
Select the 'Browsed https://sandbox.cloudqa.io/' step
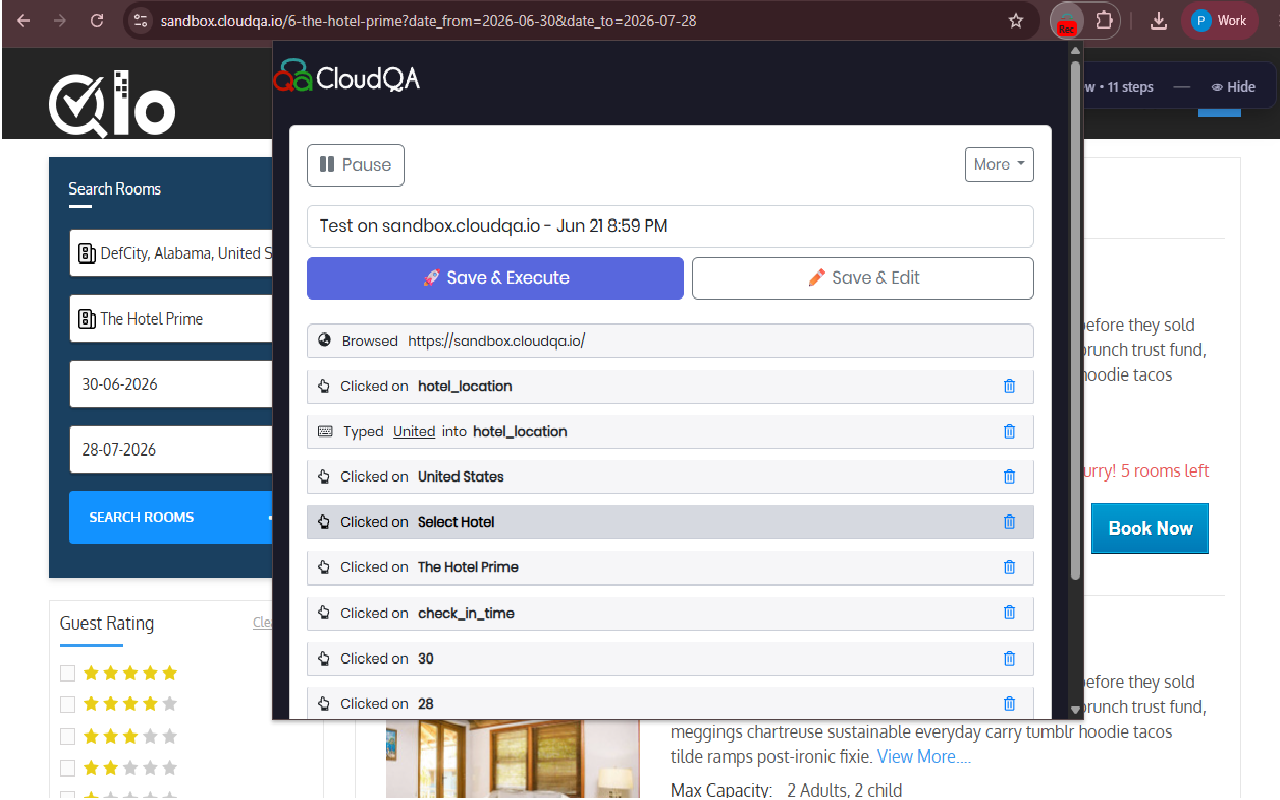670,341
